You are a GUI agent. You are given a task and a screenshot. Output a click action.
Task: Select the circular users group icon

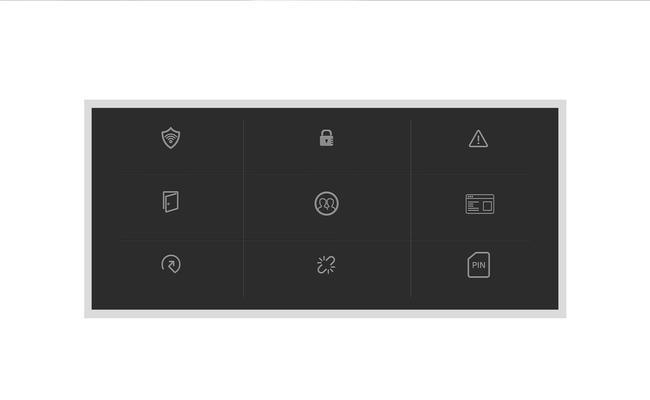coord(326,204)
